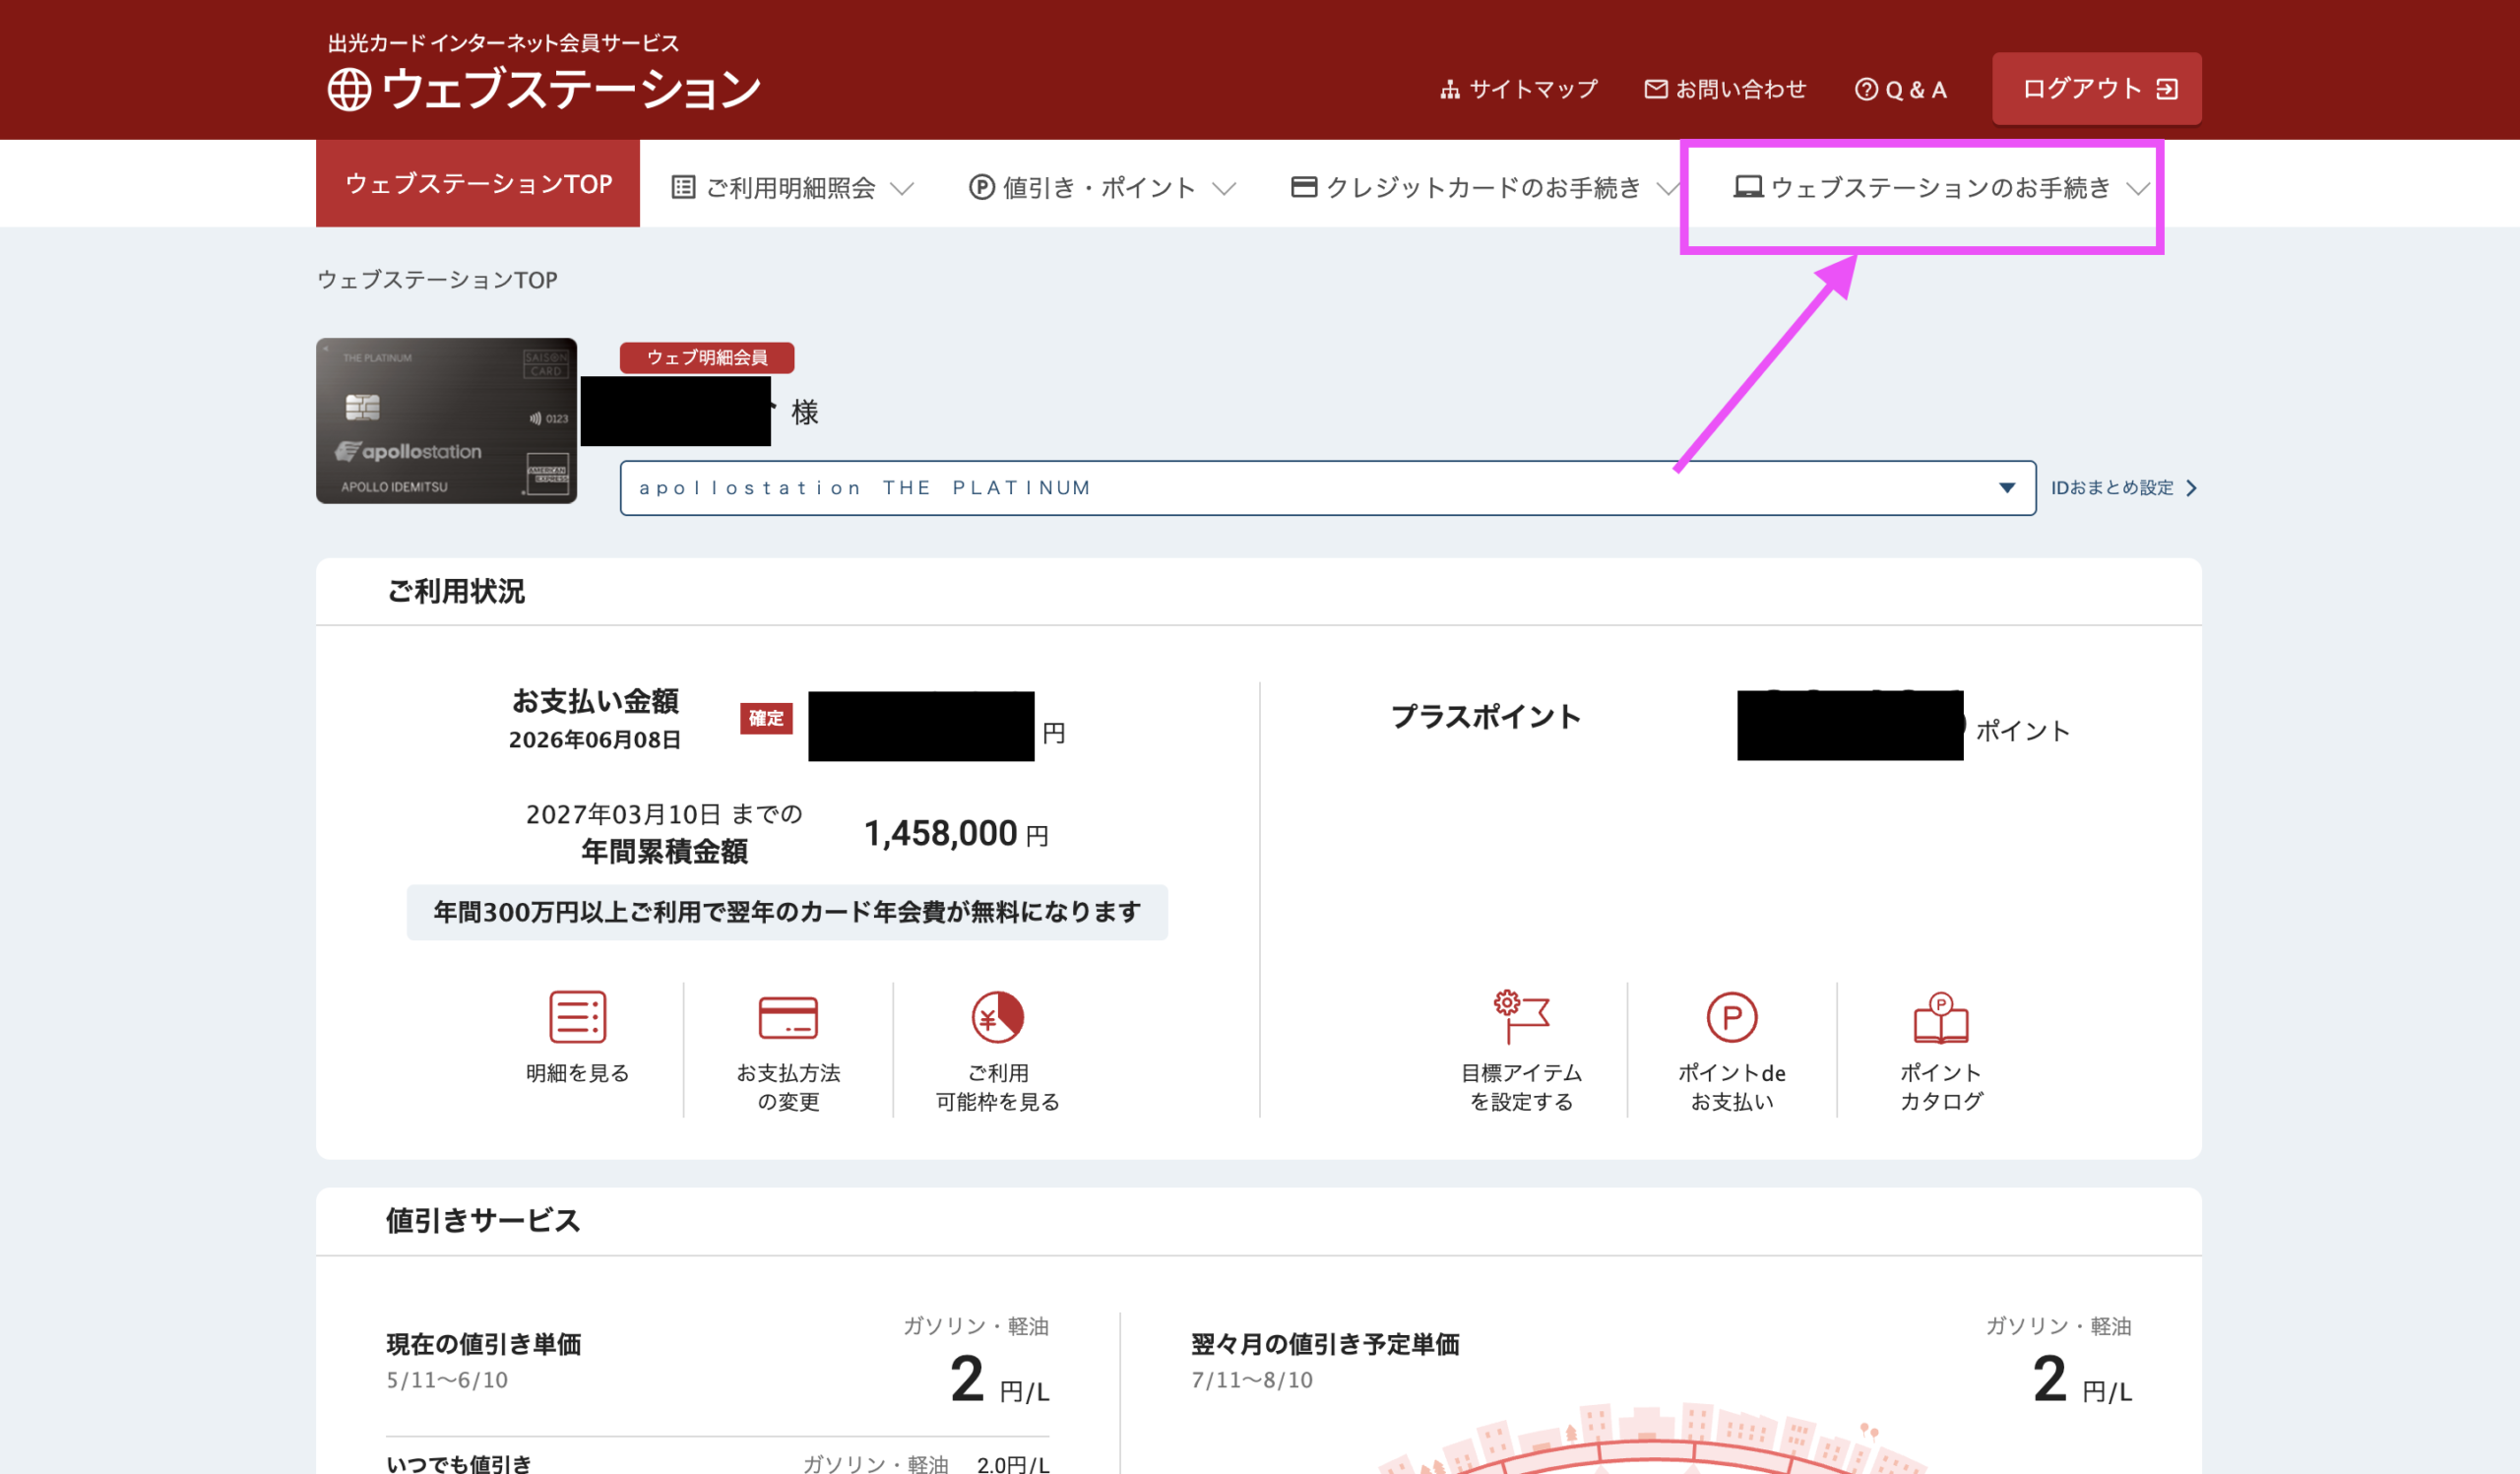The width and height of the screenshot is (2520, 1474).
Task: Open ポイントカタログ book icon
Action: click(1940, 1017)
